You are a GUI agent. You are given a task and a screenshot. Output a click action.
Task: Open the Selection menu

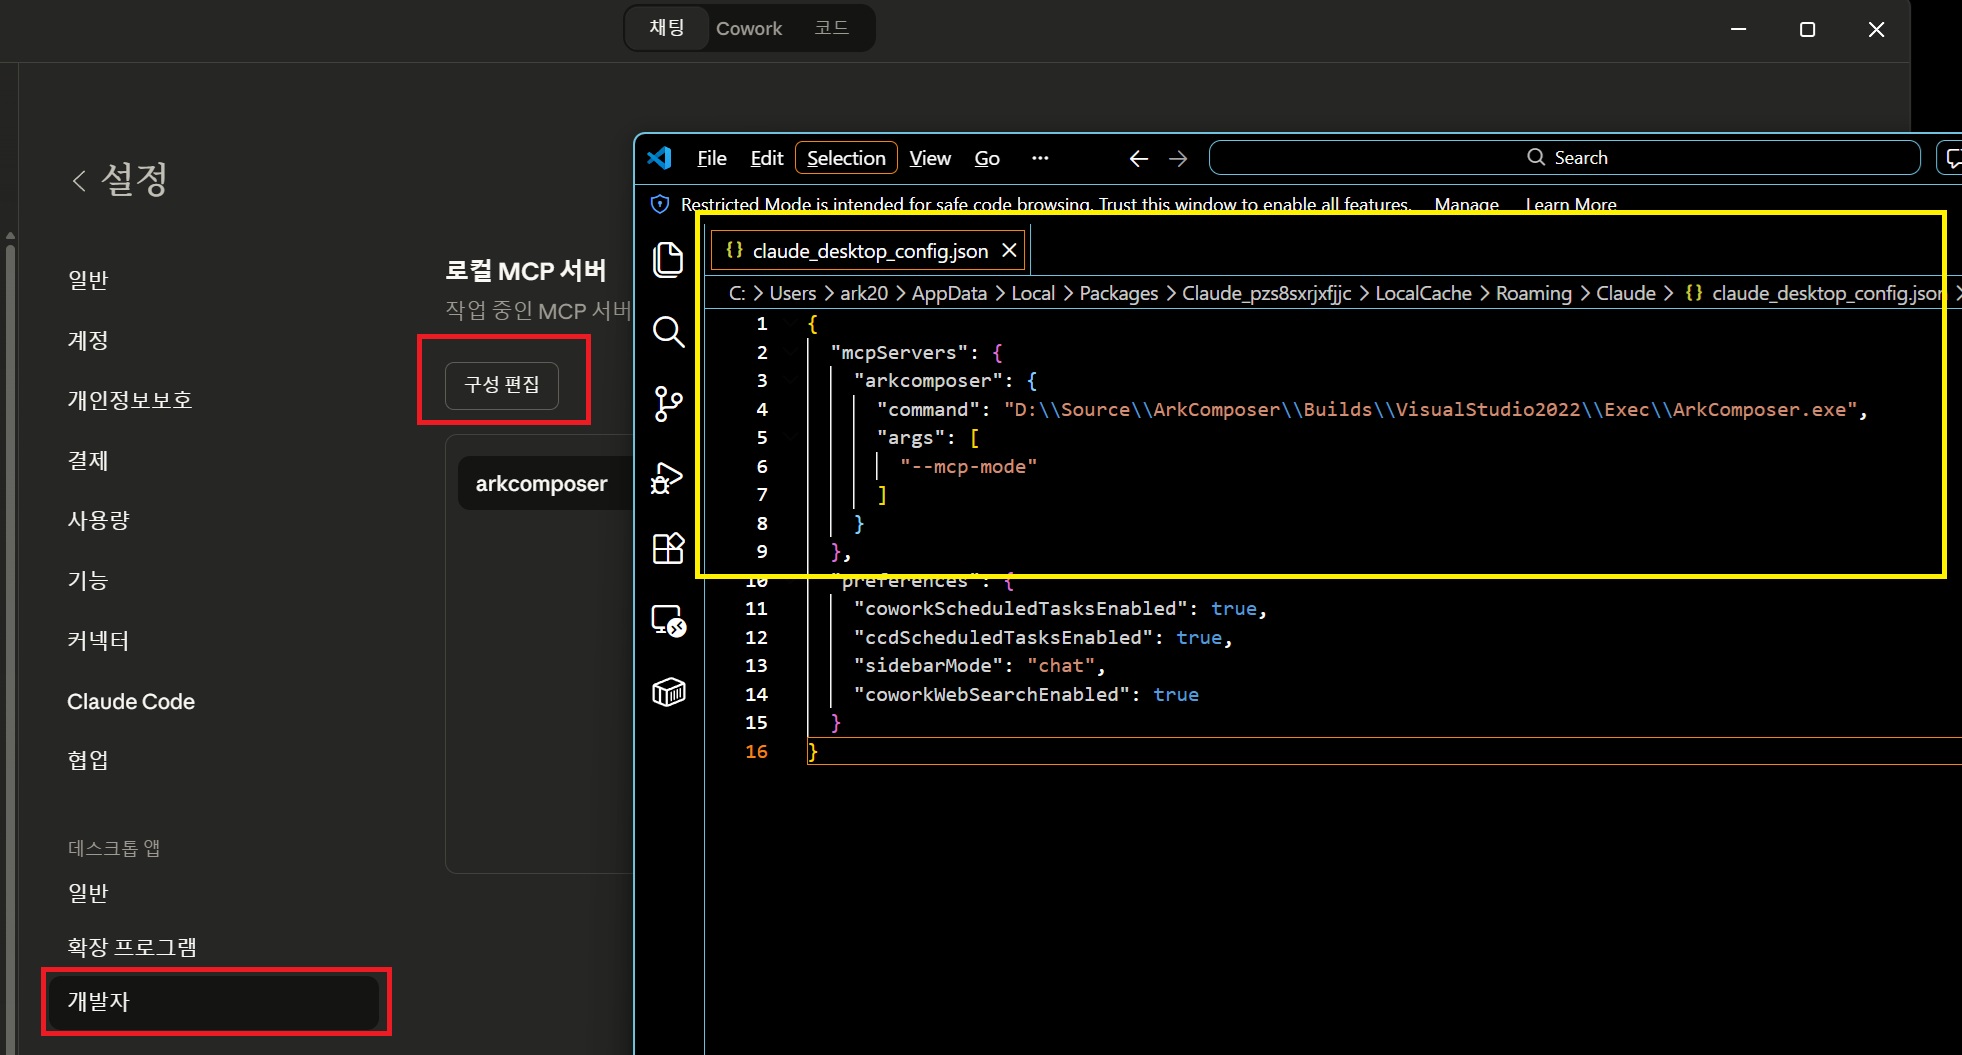pos(846,158)
